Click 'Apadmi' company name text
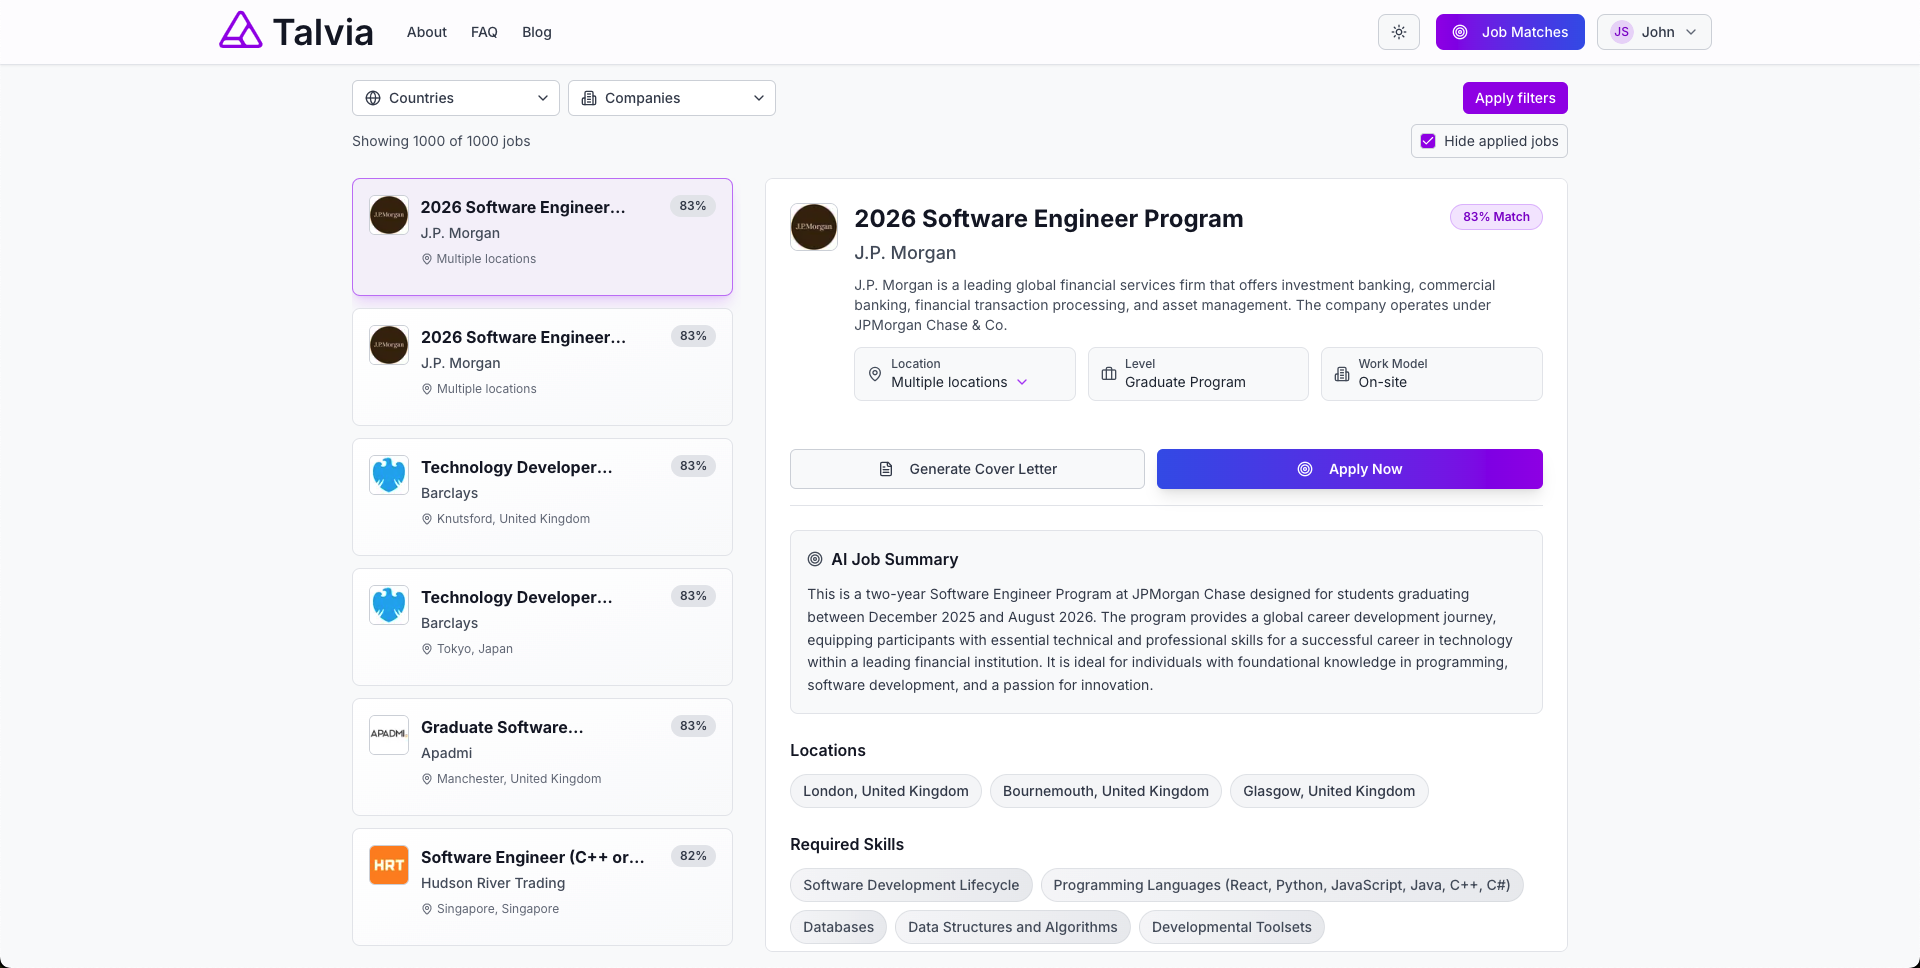 coord(446,753)
